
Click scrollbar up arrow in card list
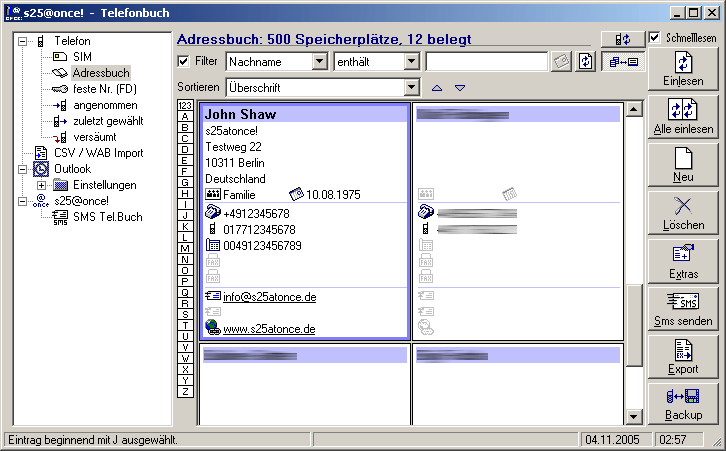633,109
